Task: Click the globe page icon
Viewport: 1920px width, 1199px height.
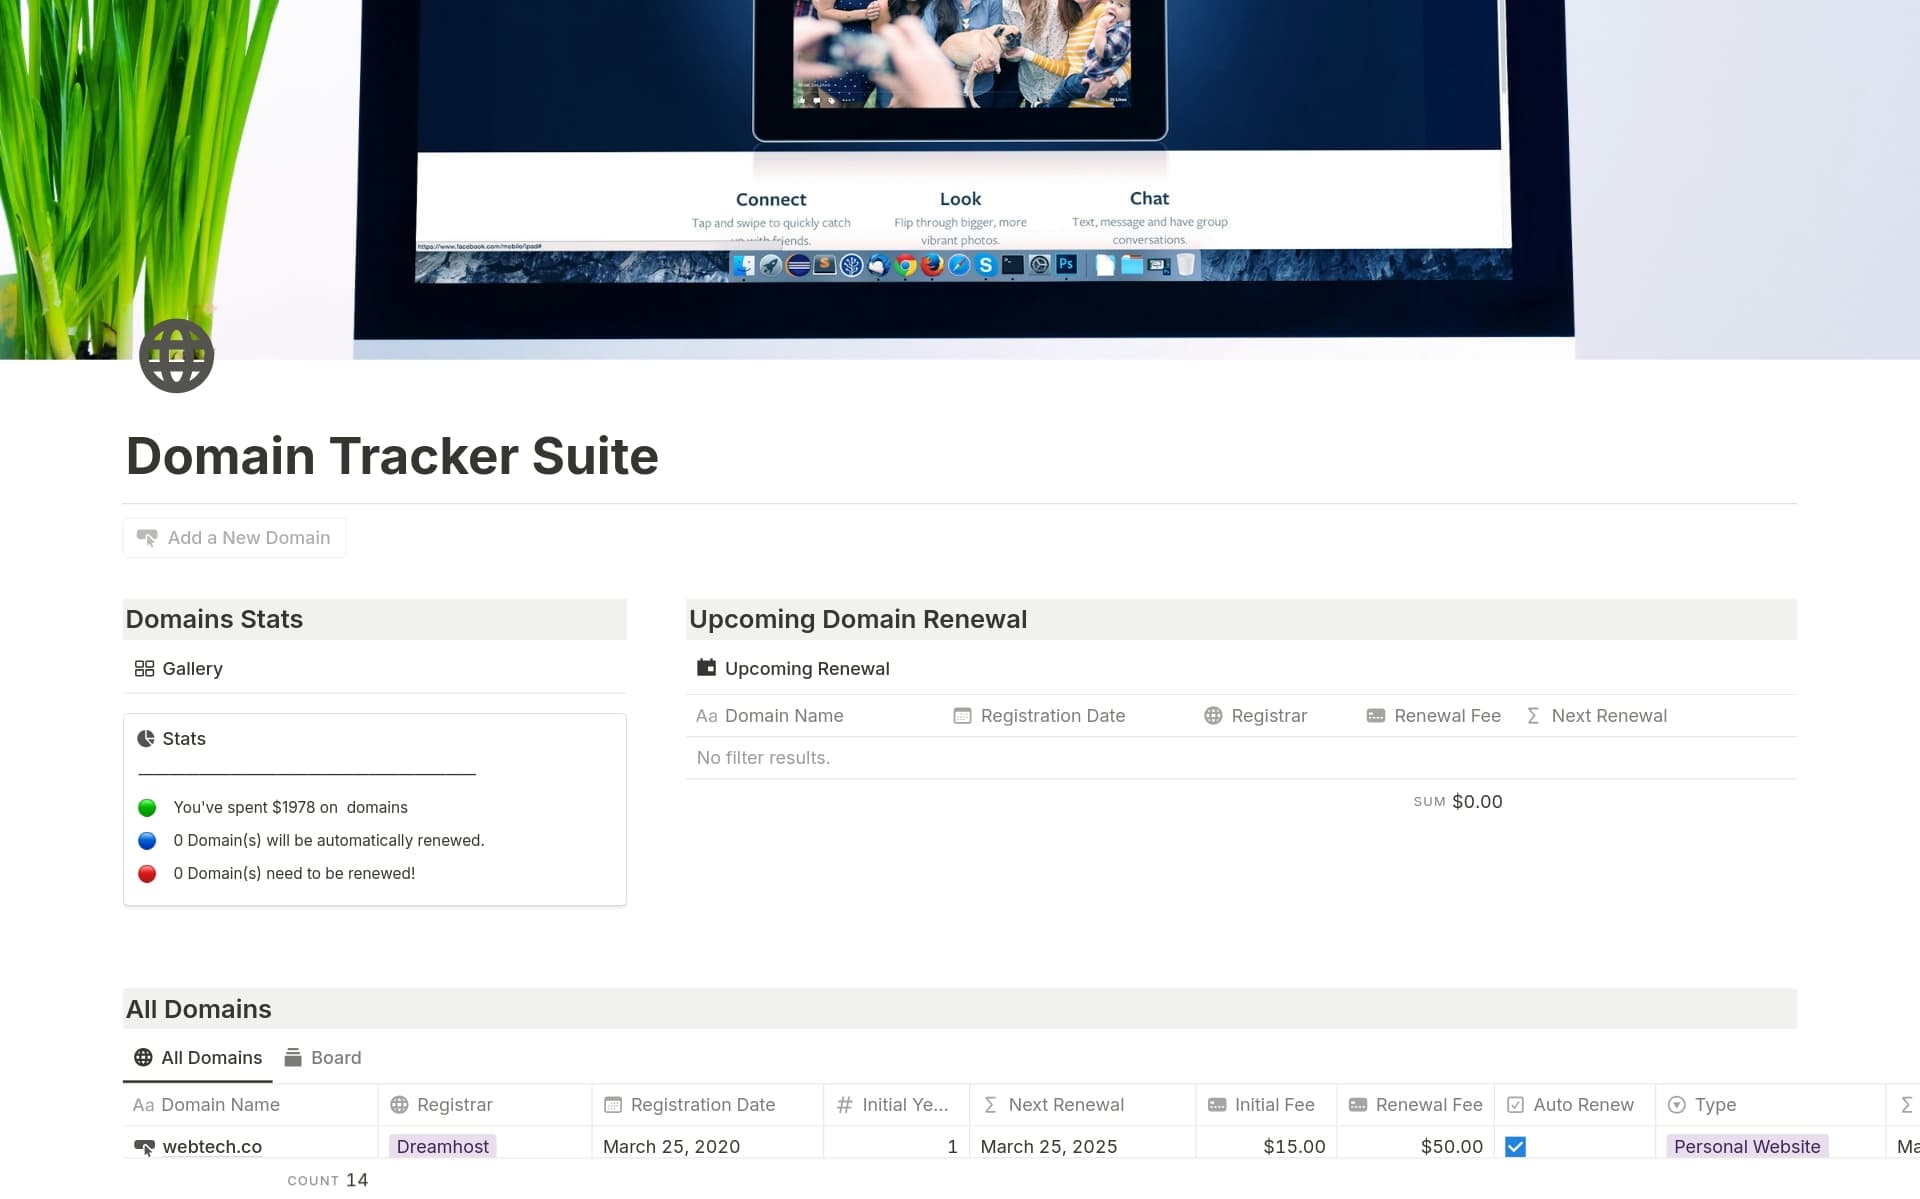Action: pos(176,356)
